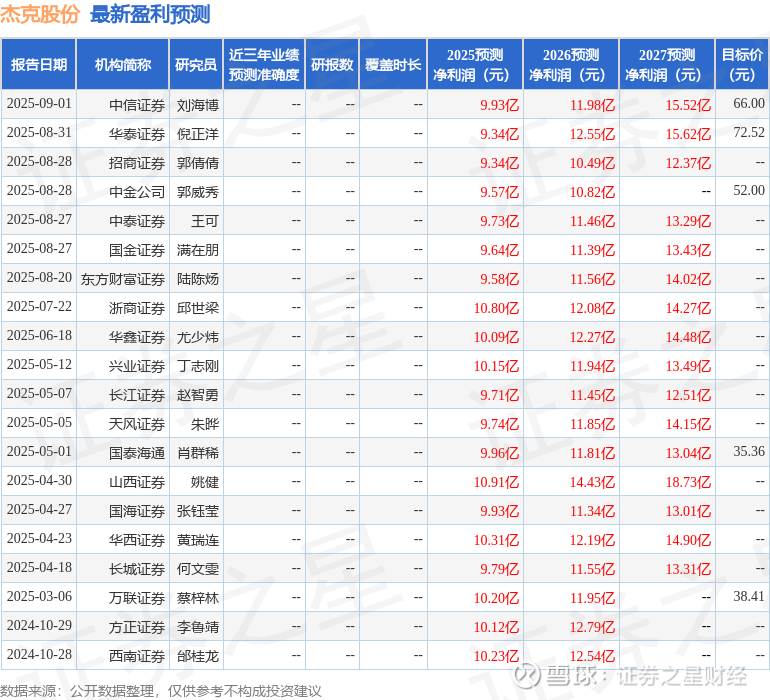Select analyst 倪正洋 cell
Image resolution: width=770 pixels, height=700 pixels.
coord(197,134)
